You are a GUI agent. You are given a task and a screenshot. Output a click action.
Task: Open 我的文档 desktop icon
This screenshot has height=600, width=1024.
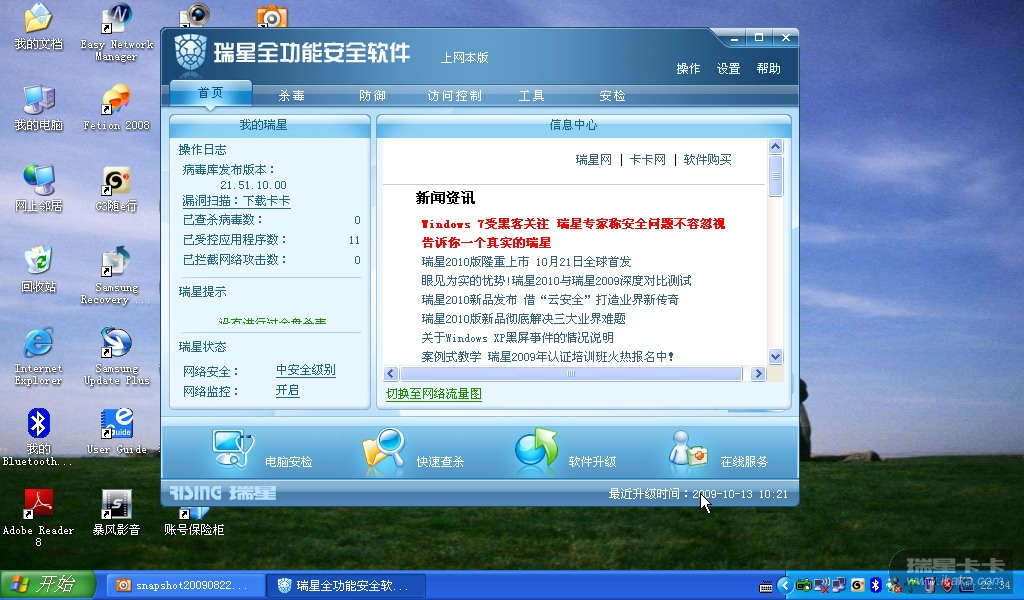click(x=38, y=27)
